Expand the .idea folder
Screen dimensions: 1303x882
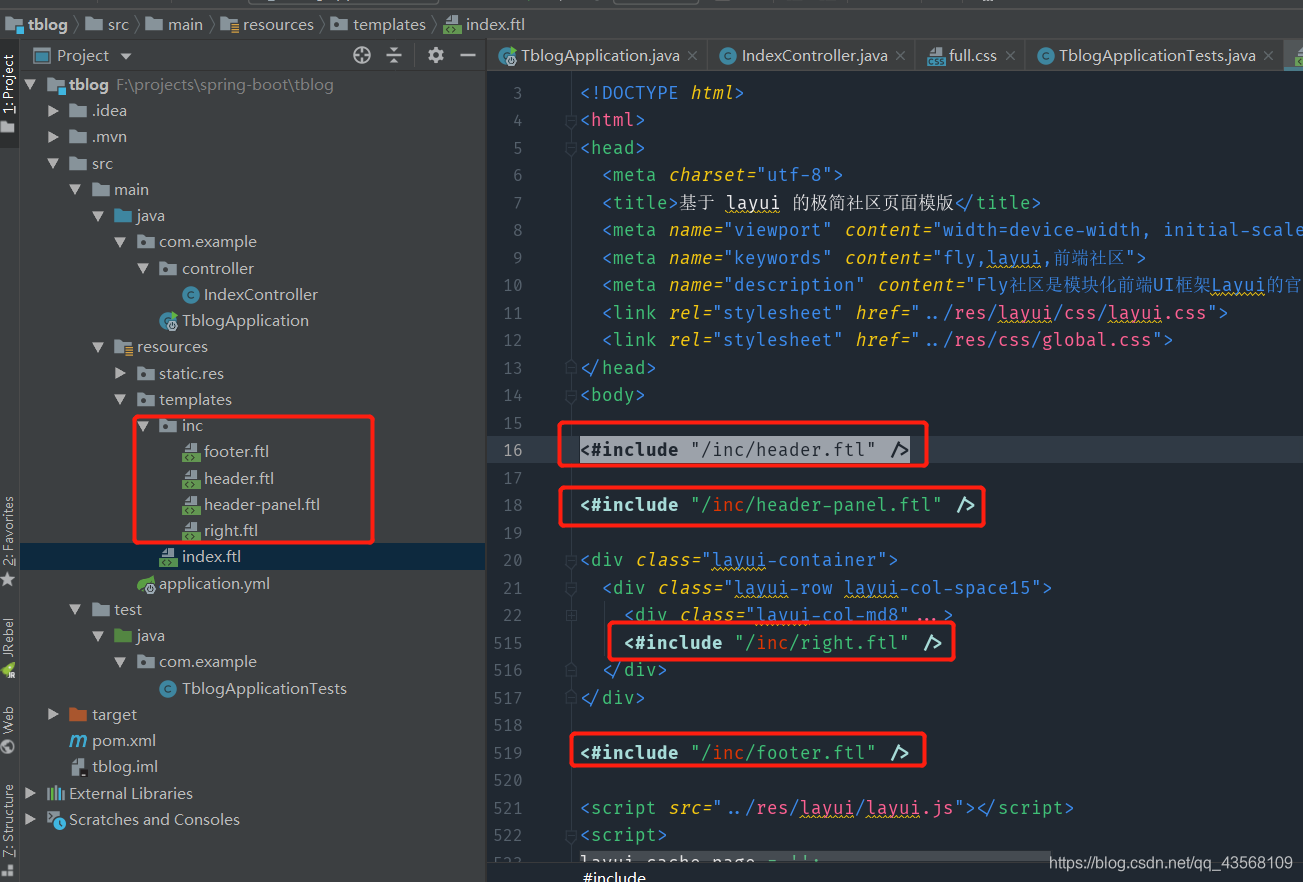[53, 111]
